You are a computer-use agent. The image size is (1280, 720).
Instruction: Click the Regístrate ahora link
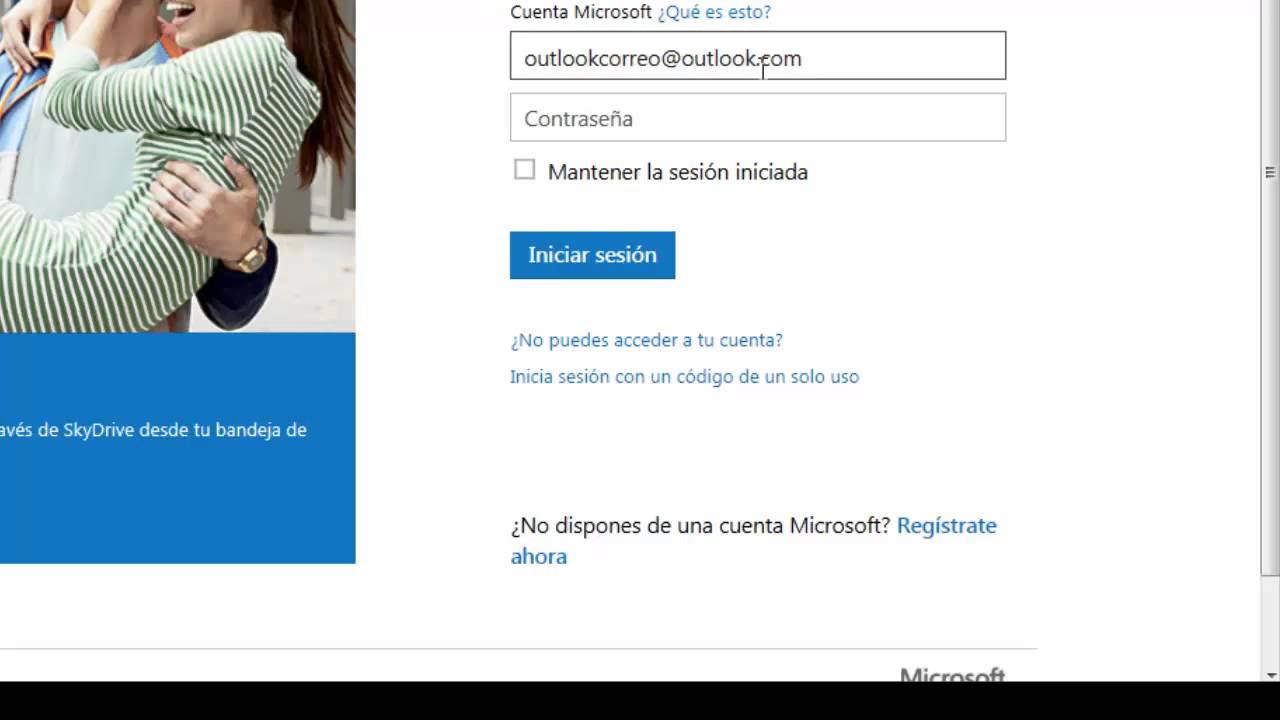click(x=753, y=541)
